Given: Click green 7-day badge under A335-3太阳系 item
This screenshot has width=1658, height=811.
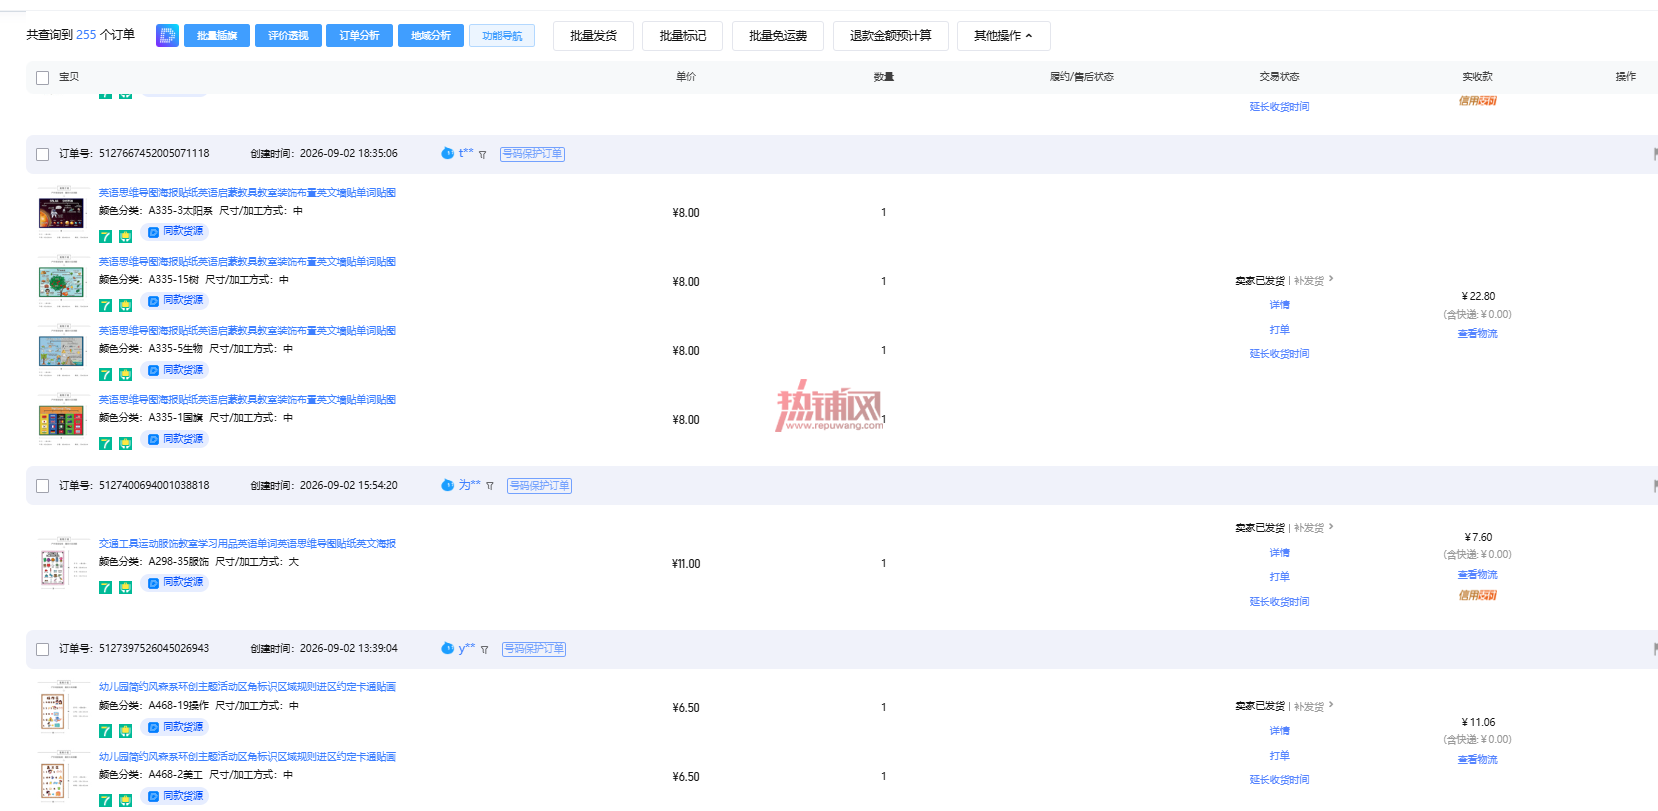Looking at the screenshot, I should tap(105, 237).
